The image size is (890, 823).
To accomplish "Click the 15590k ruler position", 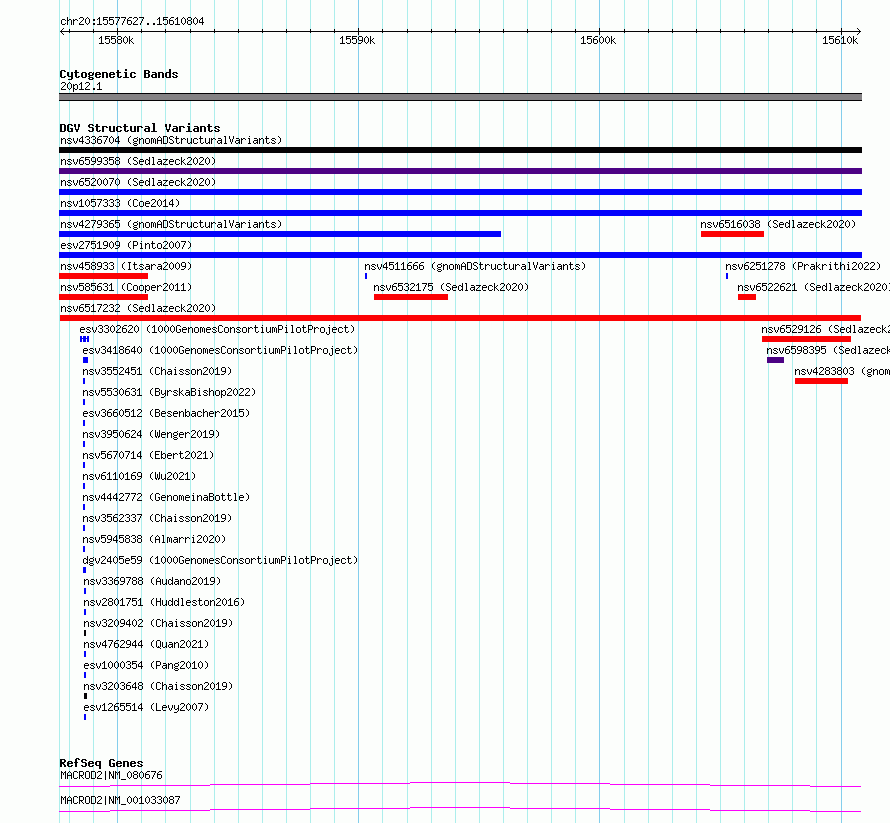I will tap(357, 40).
